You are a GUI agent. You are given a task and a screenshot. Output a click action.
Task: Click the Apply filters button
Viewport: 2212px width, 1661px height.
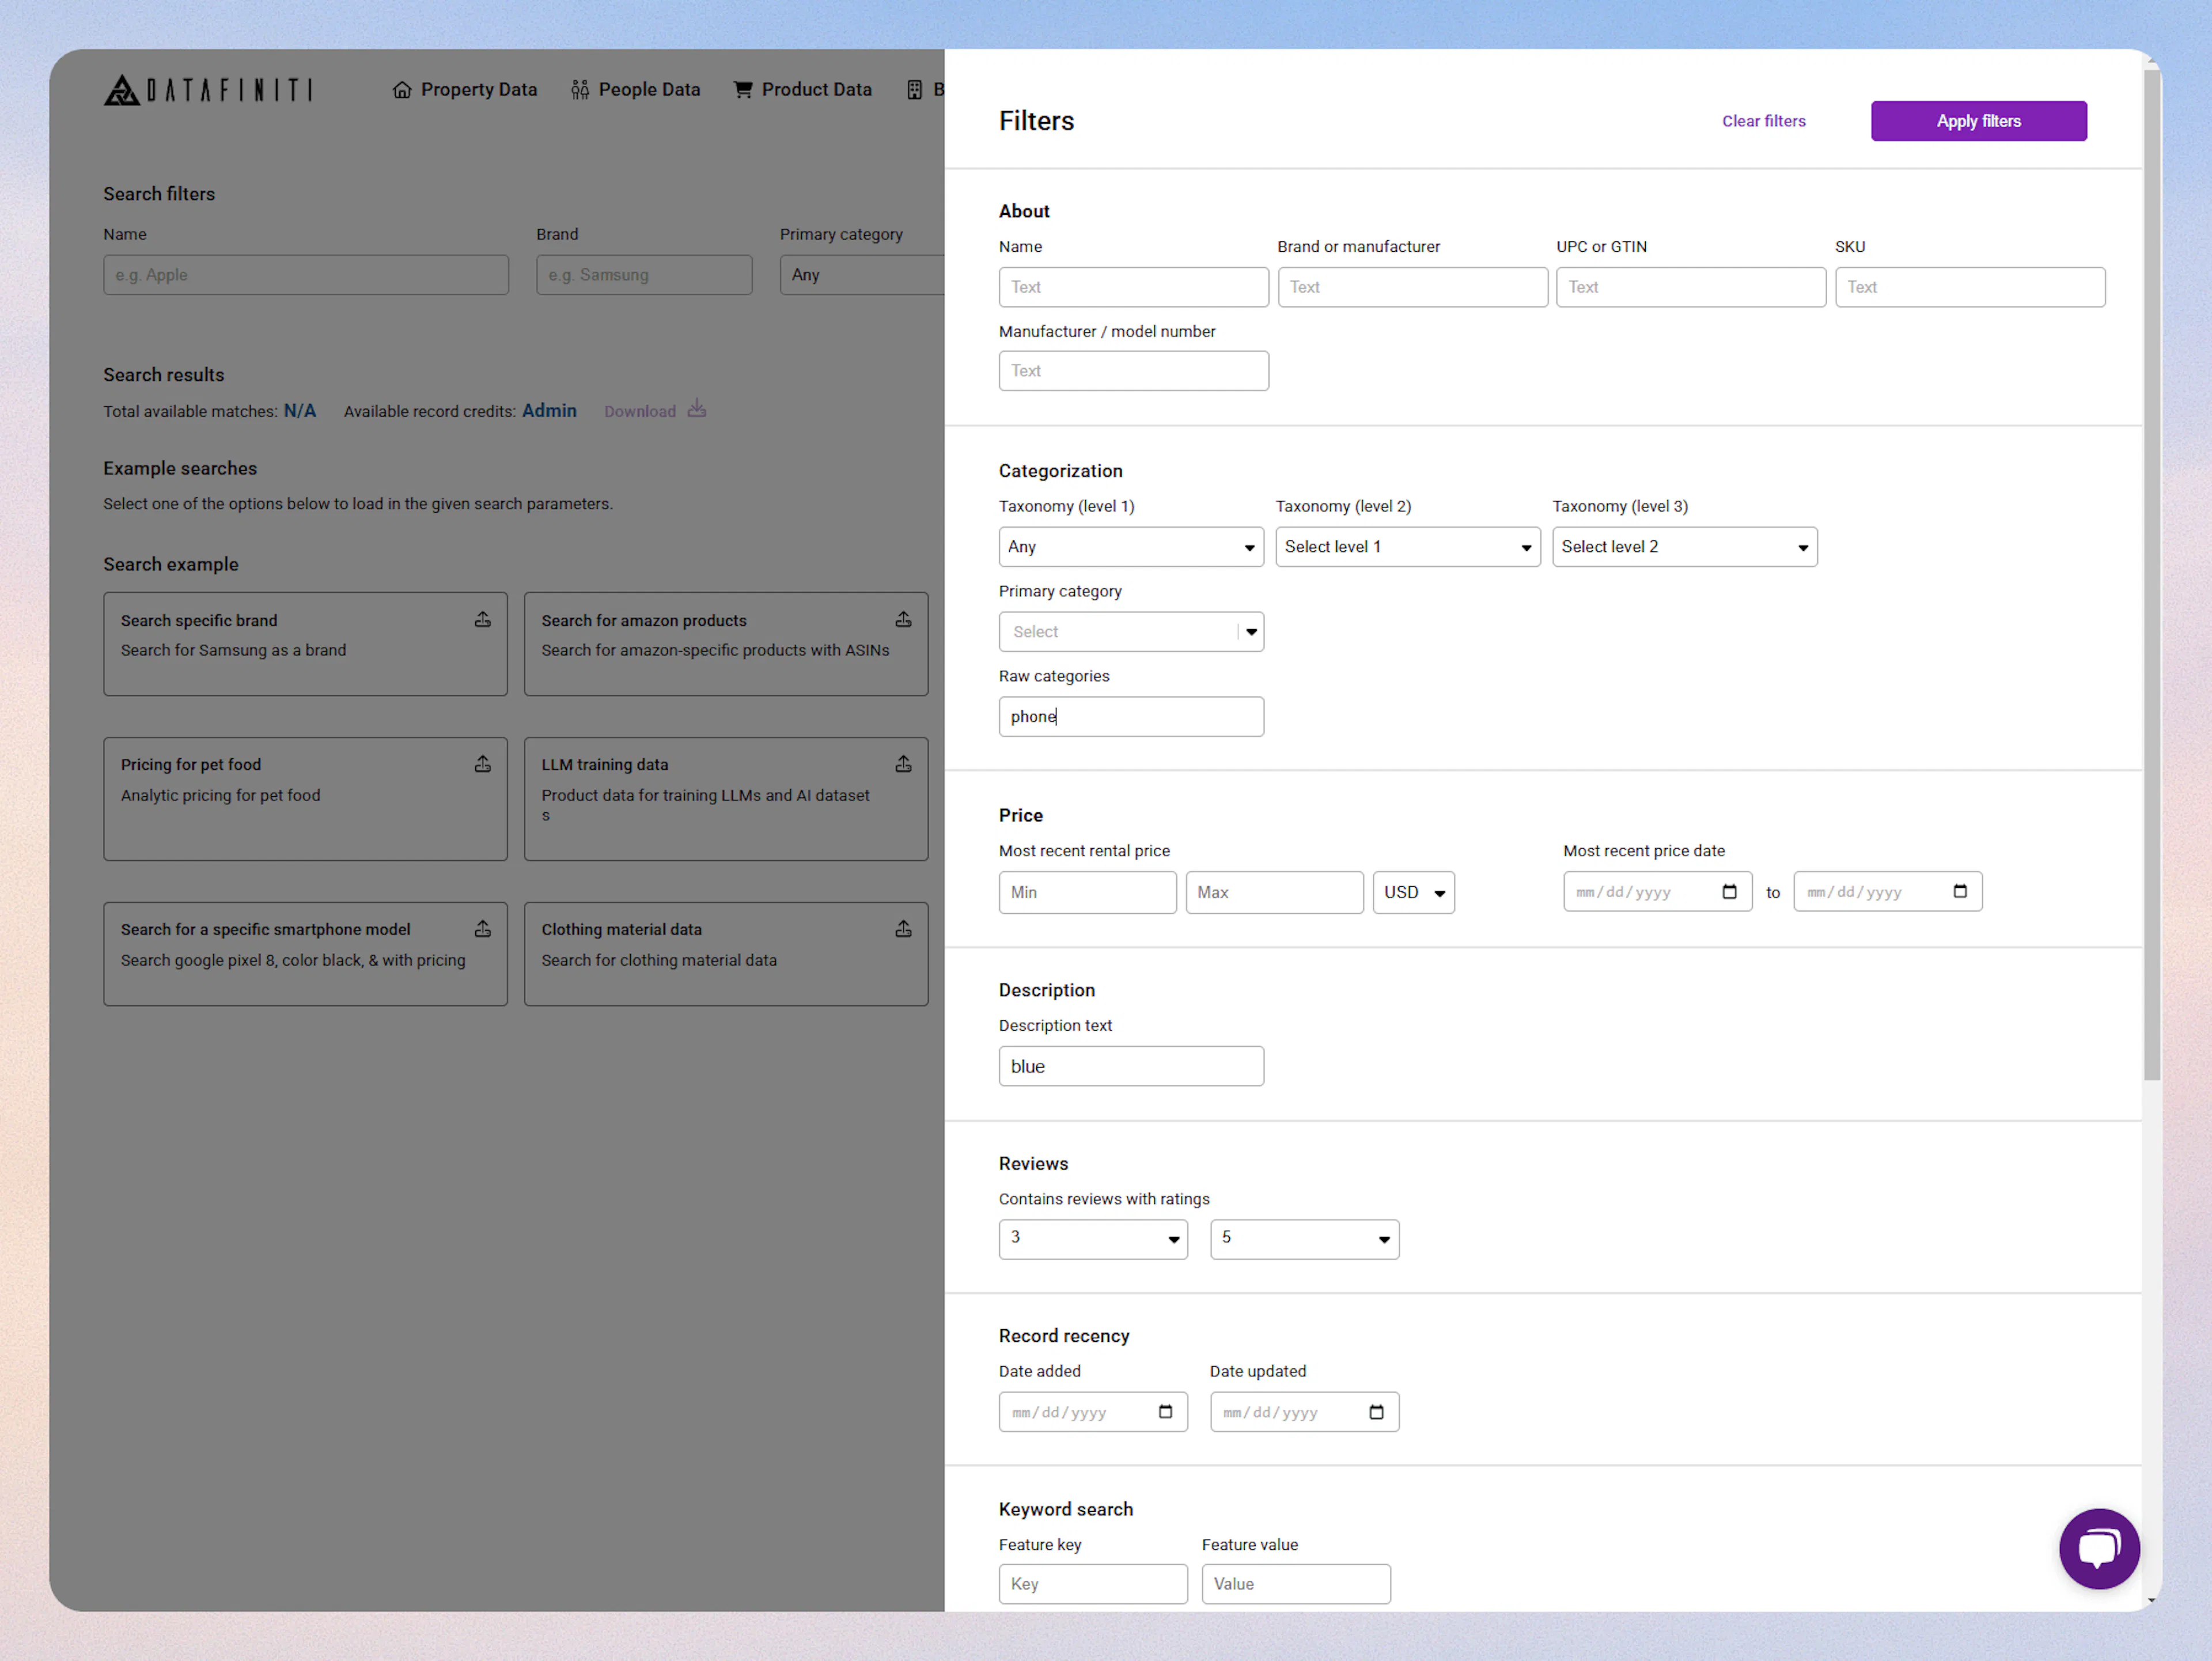(1978, 120)
